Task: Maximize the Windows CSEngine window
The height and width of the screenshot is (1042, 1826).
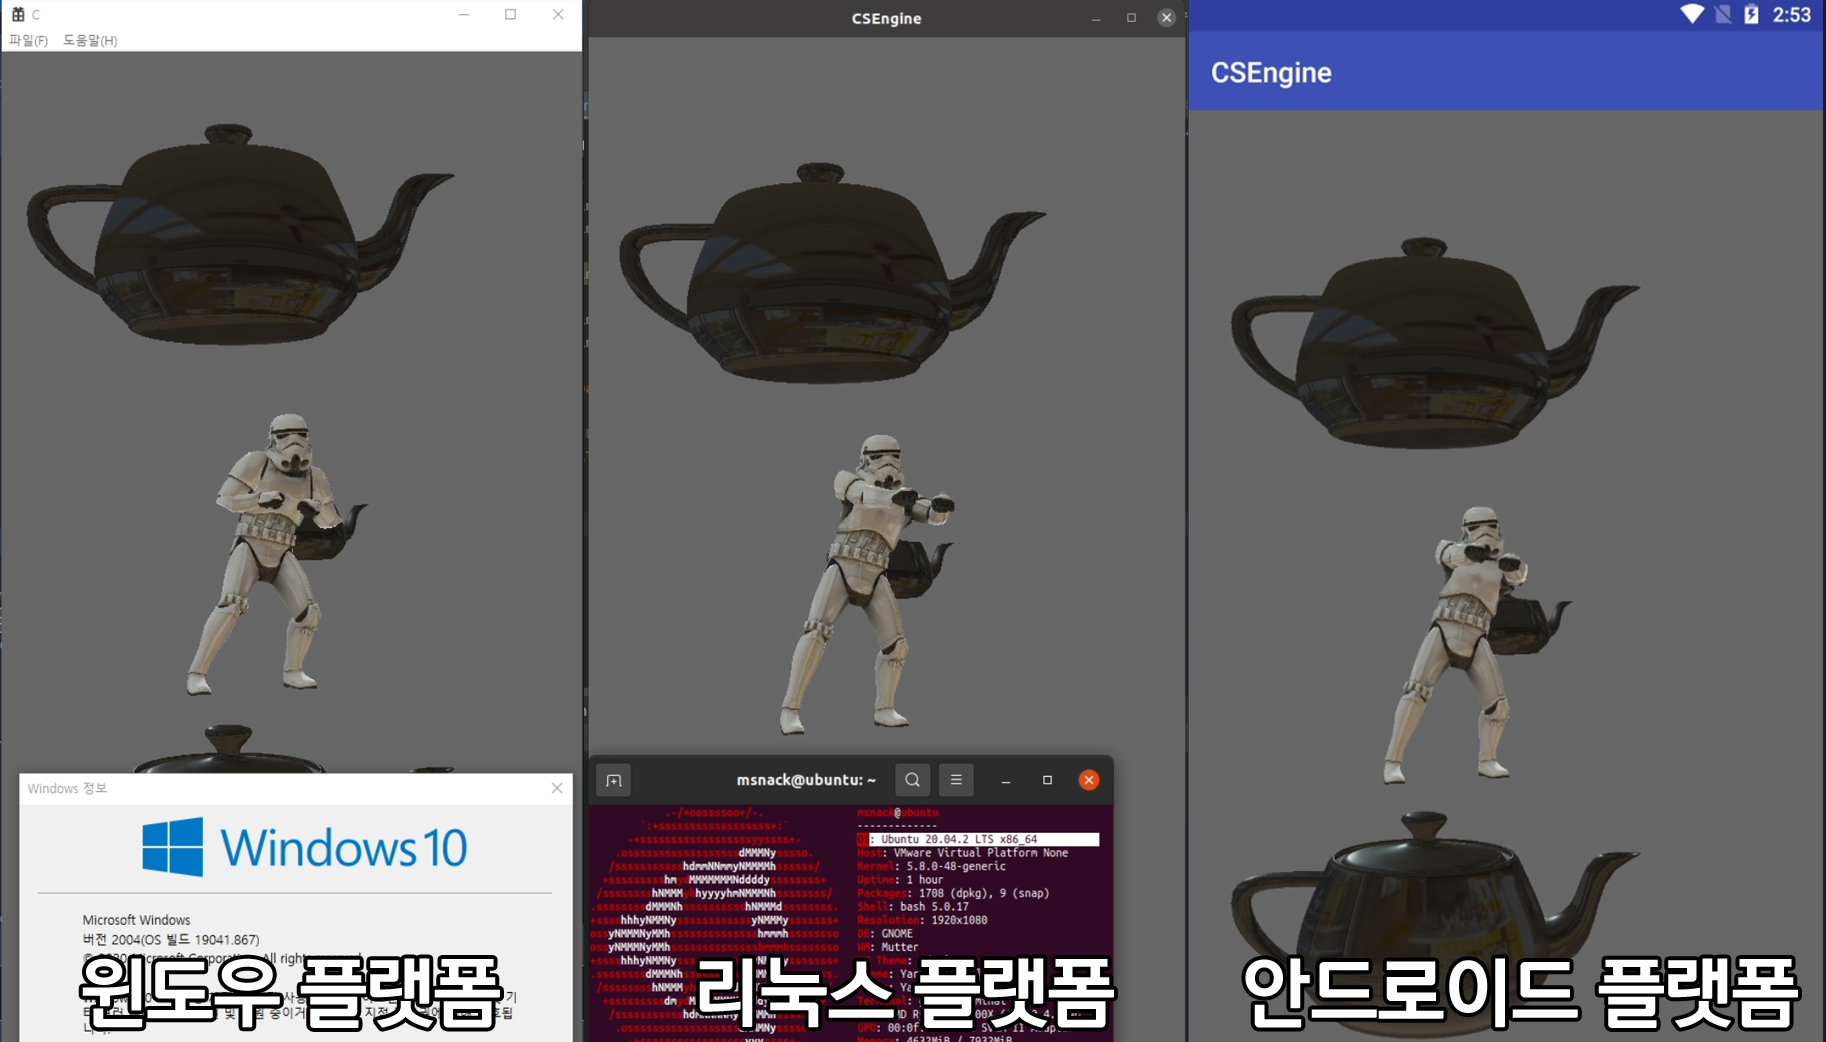Action: click(511, 14)
